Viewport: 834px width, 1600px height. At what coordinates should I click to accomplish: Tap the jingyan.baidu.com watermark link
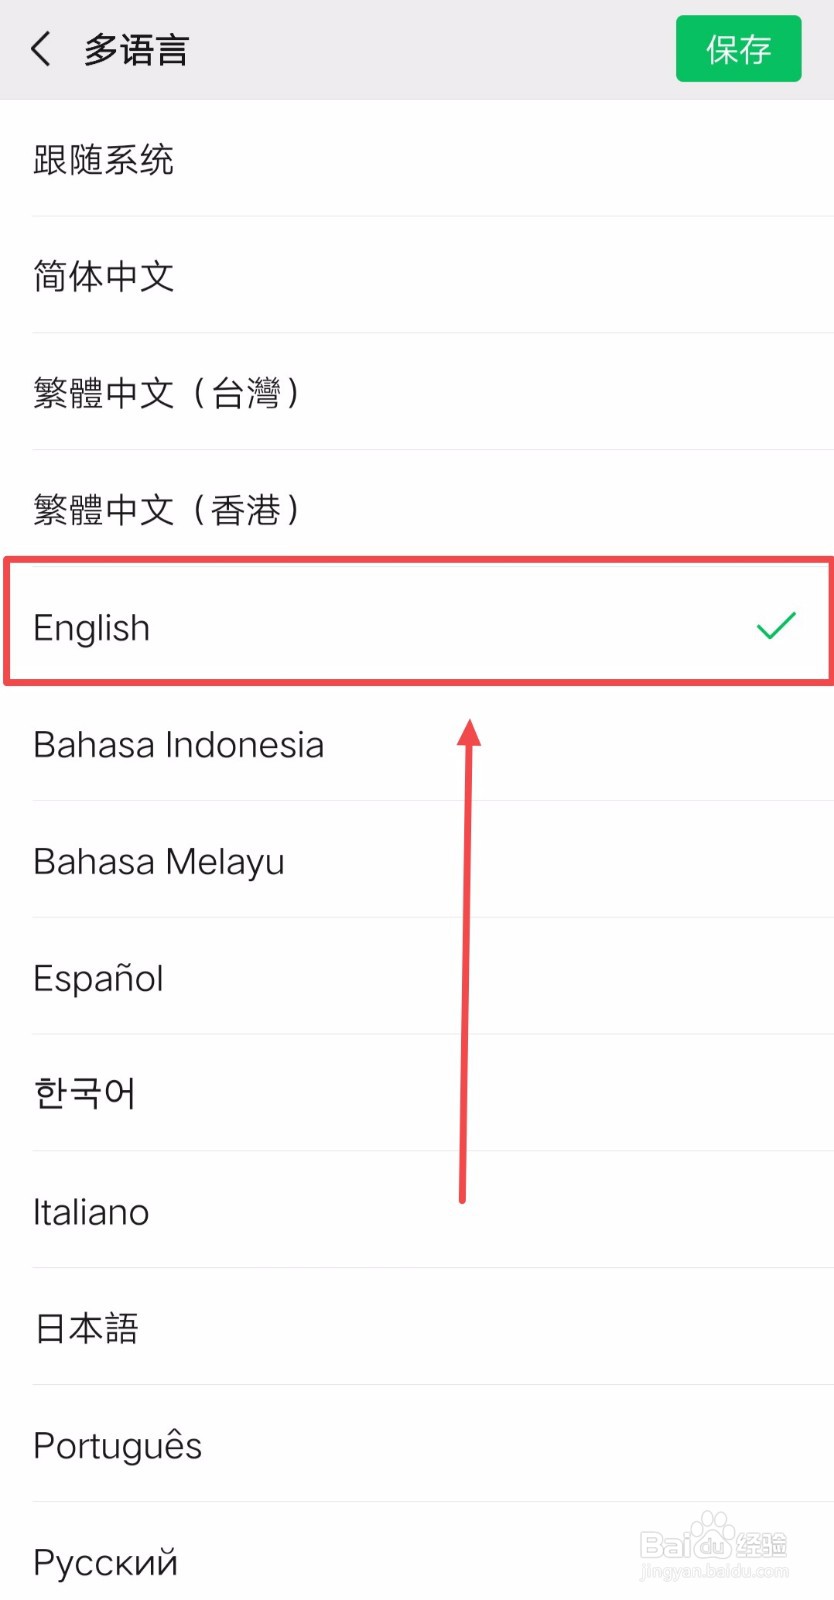click(x=714, y=1572)
